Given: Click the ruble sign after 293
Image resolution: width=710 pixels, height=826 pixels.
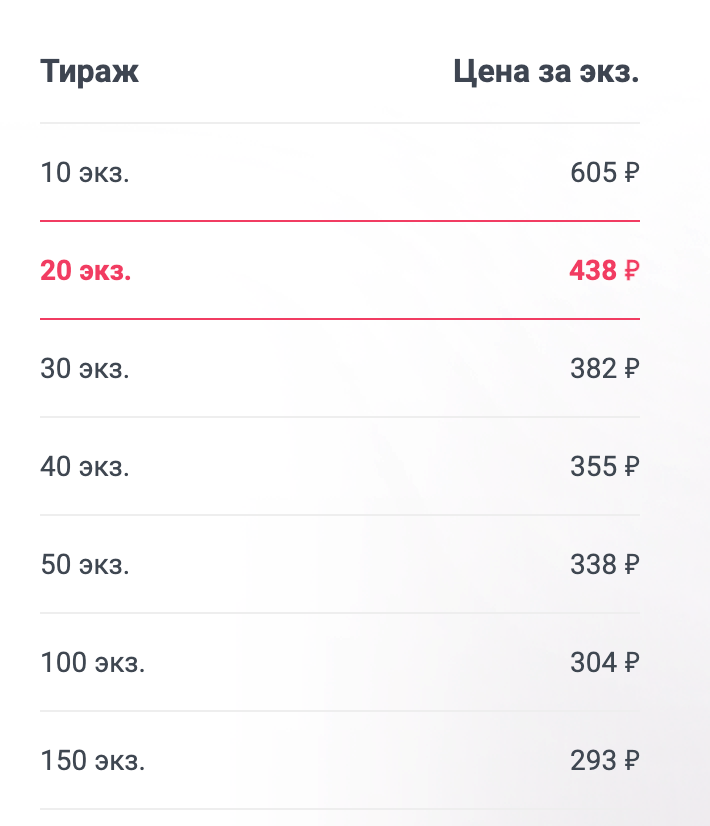Looking at the screenshot, I should click(x=631, y=761).
